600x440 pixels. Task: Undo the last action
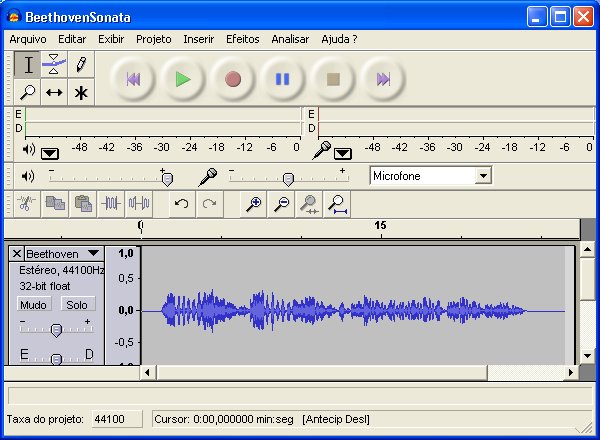pyautogui.click(x=182, y=204)
